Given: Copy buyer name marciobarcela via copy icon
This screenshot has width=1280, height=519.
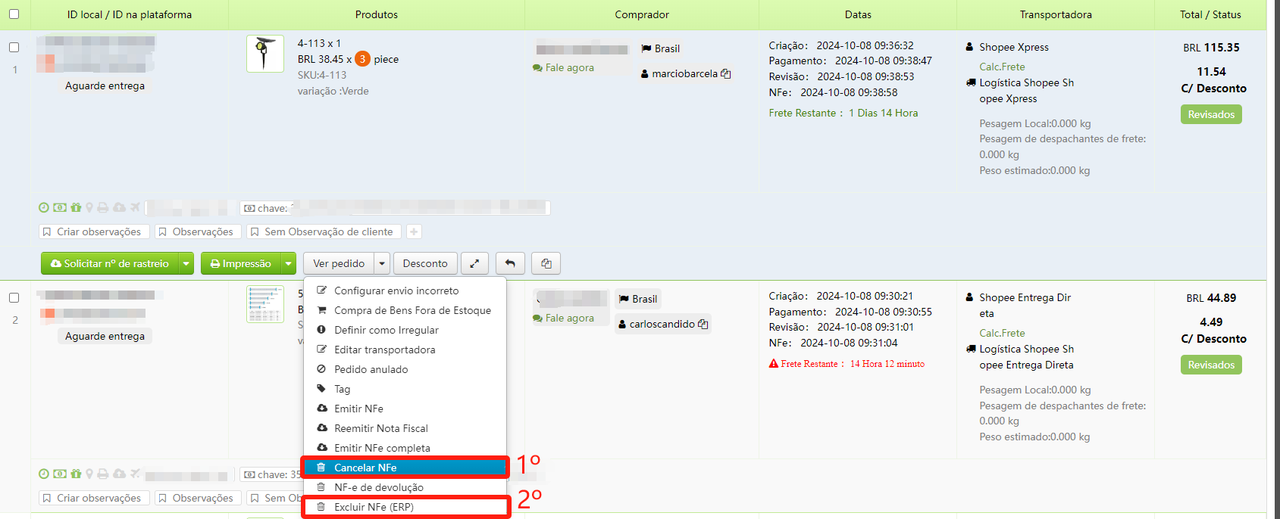Looking at the screenshot, I should (726, 74).
